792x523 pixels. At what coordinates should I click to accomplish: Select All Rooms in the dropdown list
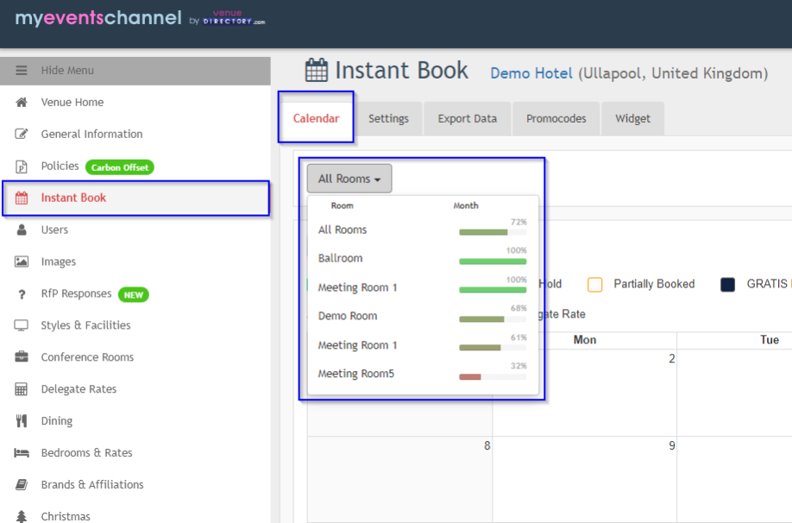pyautogui.click(x=342, y=230)
